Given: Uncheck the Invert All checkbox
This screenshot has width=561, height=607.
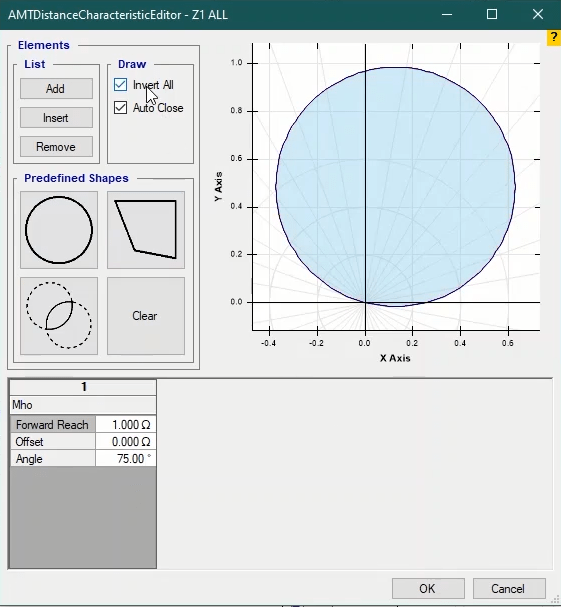Looking at the screenshot, I should pos(120,85).
